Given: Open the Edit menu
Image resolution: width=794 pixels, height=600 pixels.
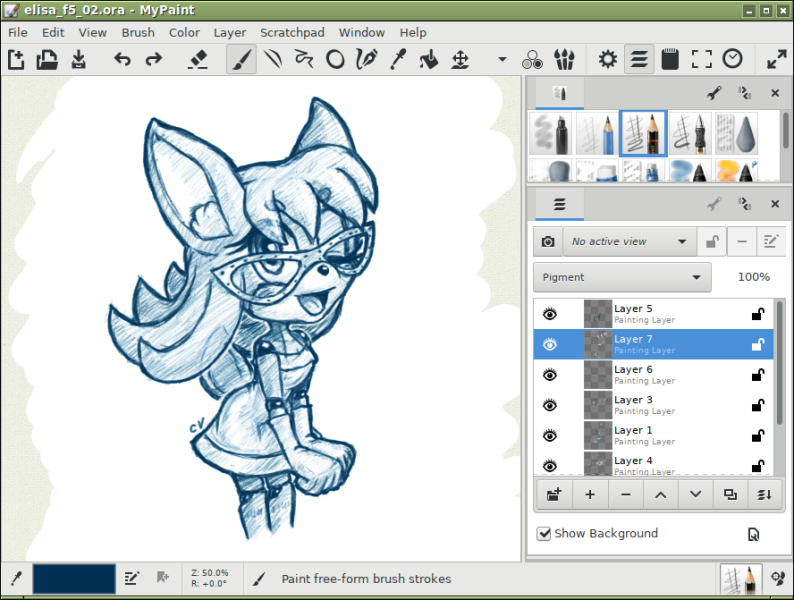Looking at the screenshot, I should click(53, 32).
